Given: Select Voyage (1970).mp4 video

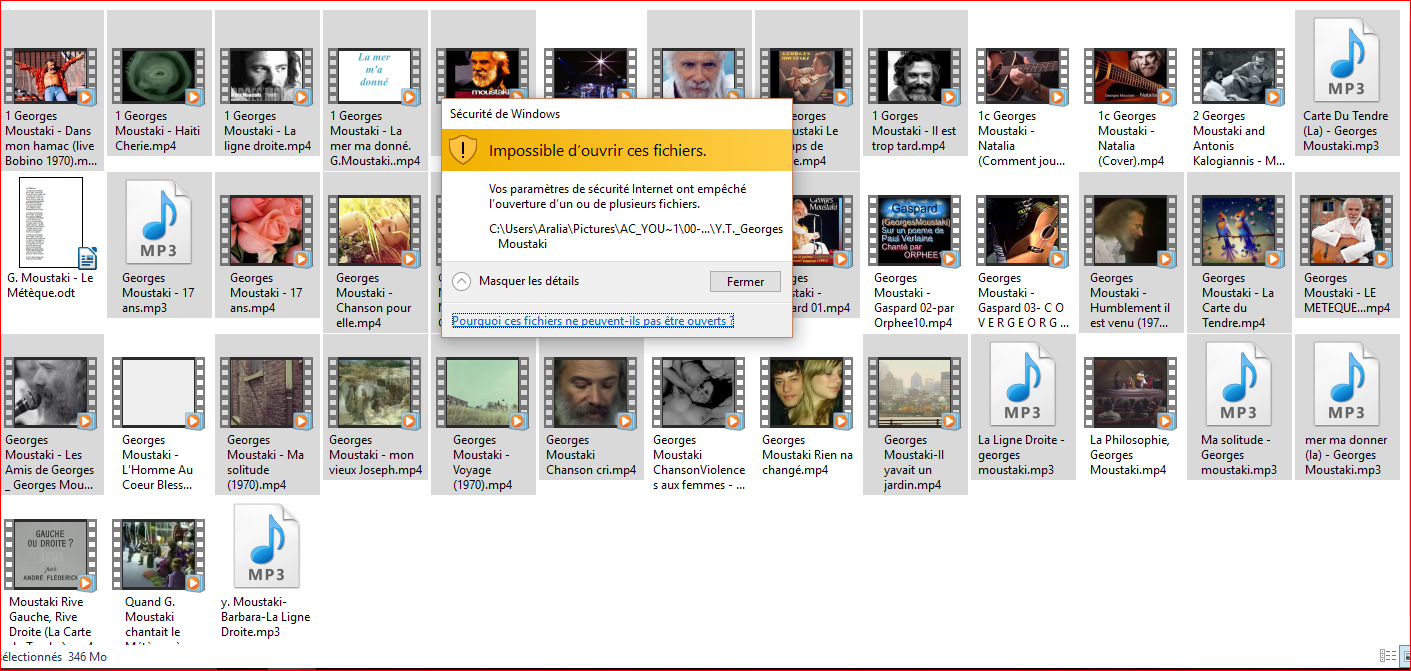Looking at the screenshot, I should point(482,393).
